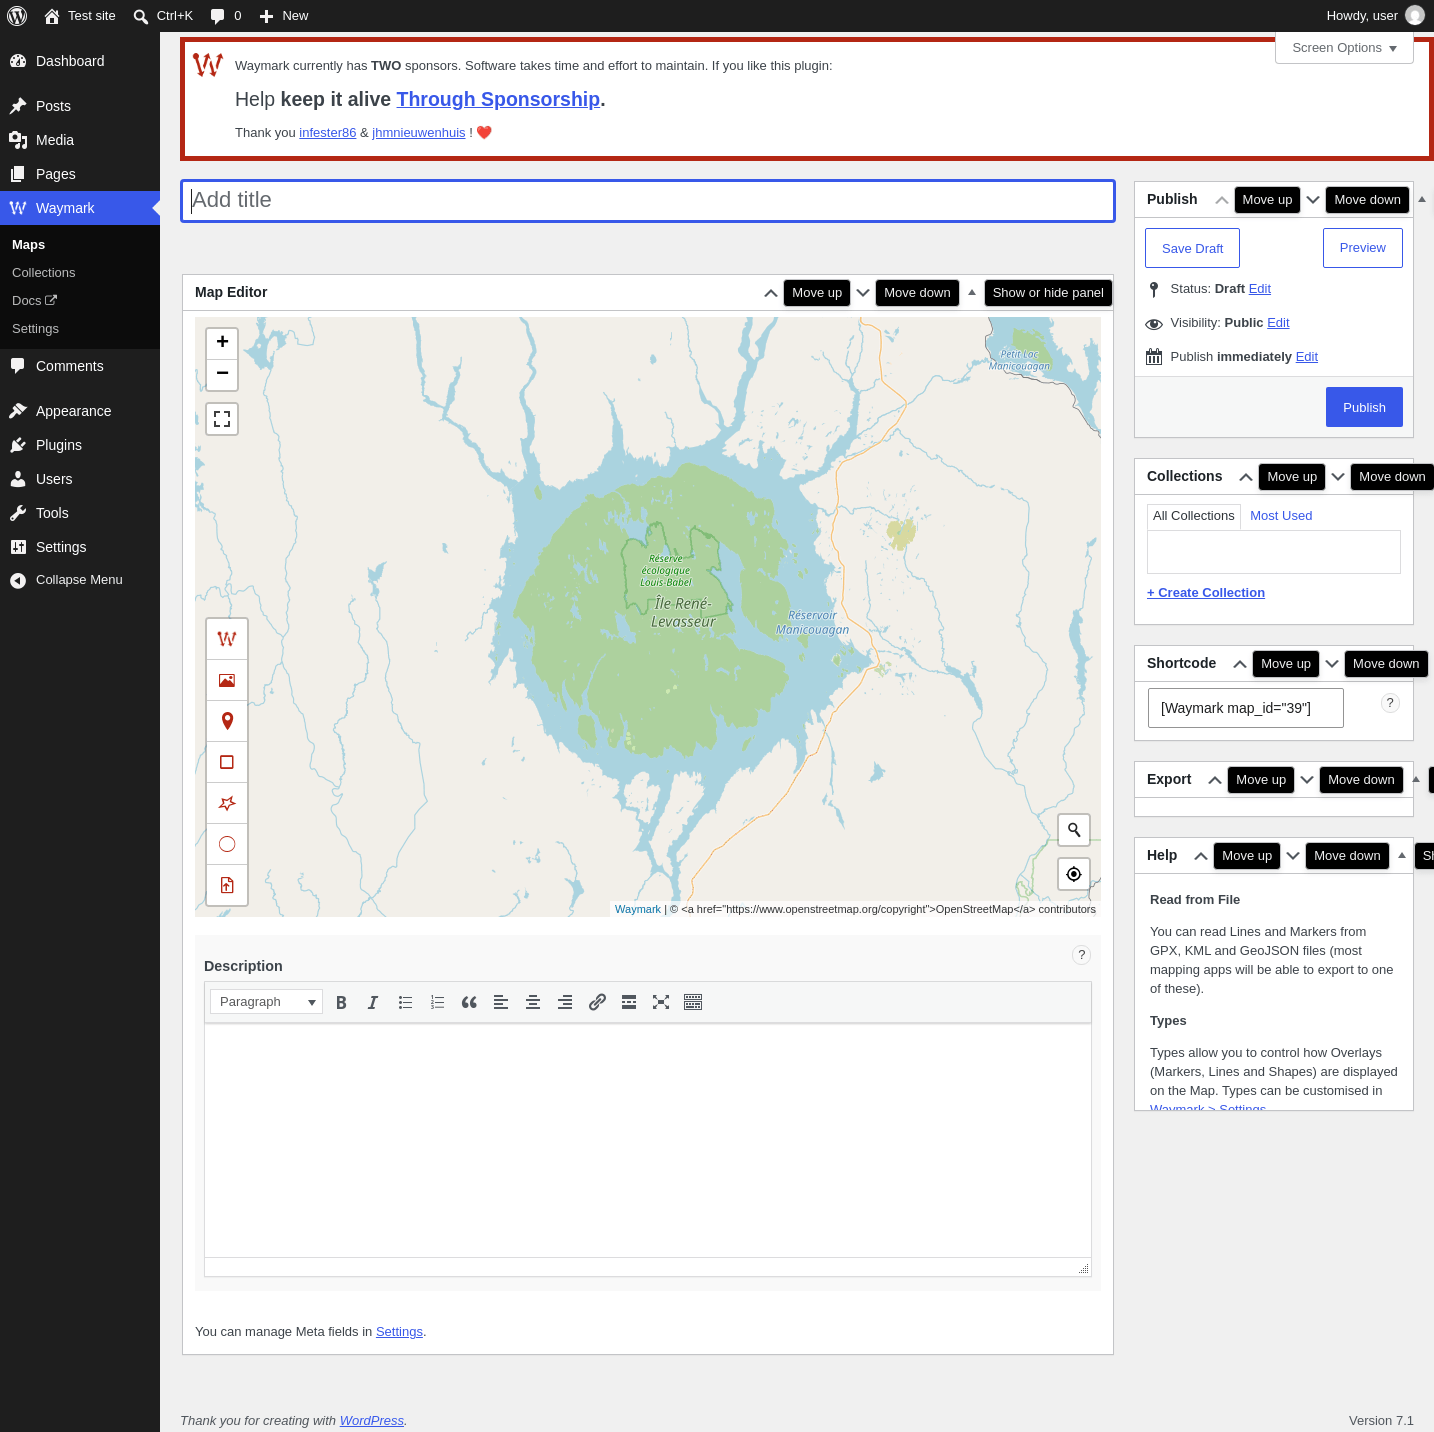This screenshot has width=1434, height=1432.
Task: Switch to the Most Used collections tab
Action: click(x=1281, y=516)
